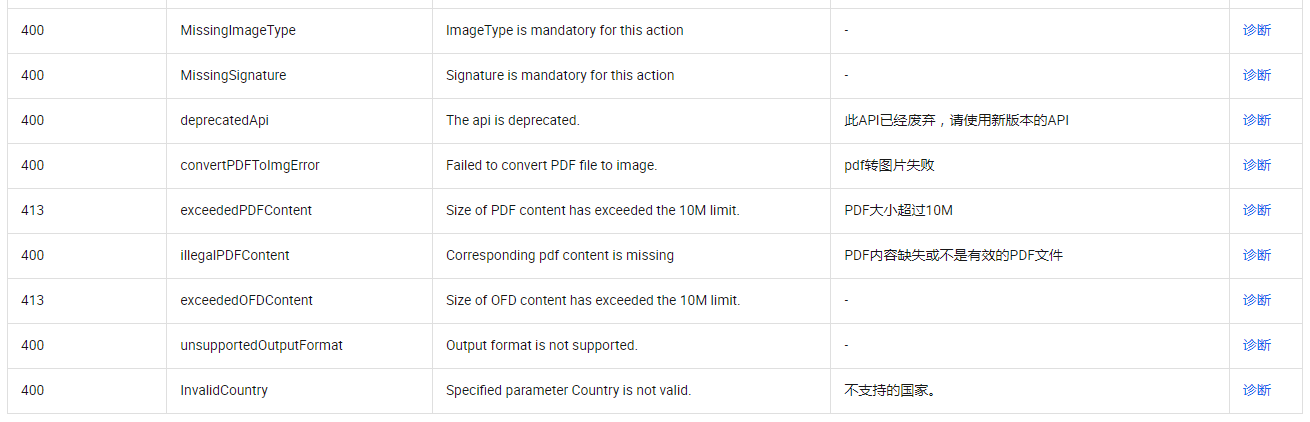
Task: Open 诊断 link for InvalidCountry row
Action: (x=1256, y=390)
